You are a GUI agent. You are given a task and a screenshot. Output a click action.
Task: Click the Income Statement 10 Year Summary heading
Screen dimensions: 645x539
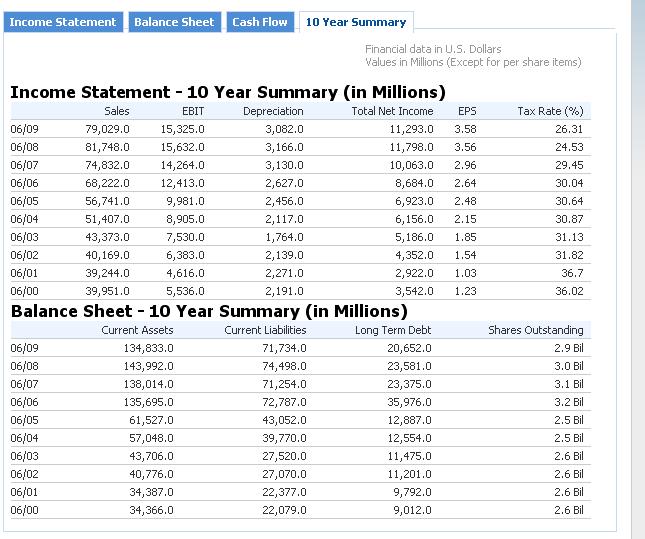point(227,92)
